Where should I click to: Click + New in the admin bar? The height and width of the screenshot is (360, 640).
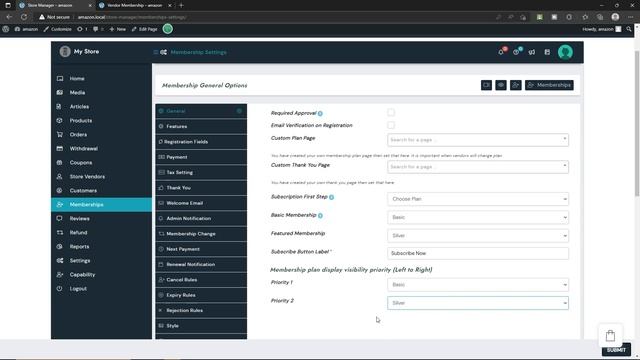pyautogui.click(x=118, y=29)
